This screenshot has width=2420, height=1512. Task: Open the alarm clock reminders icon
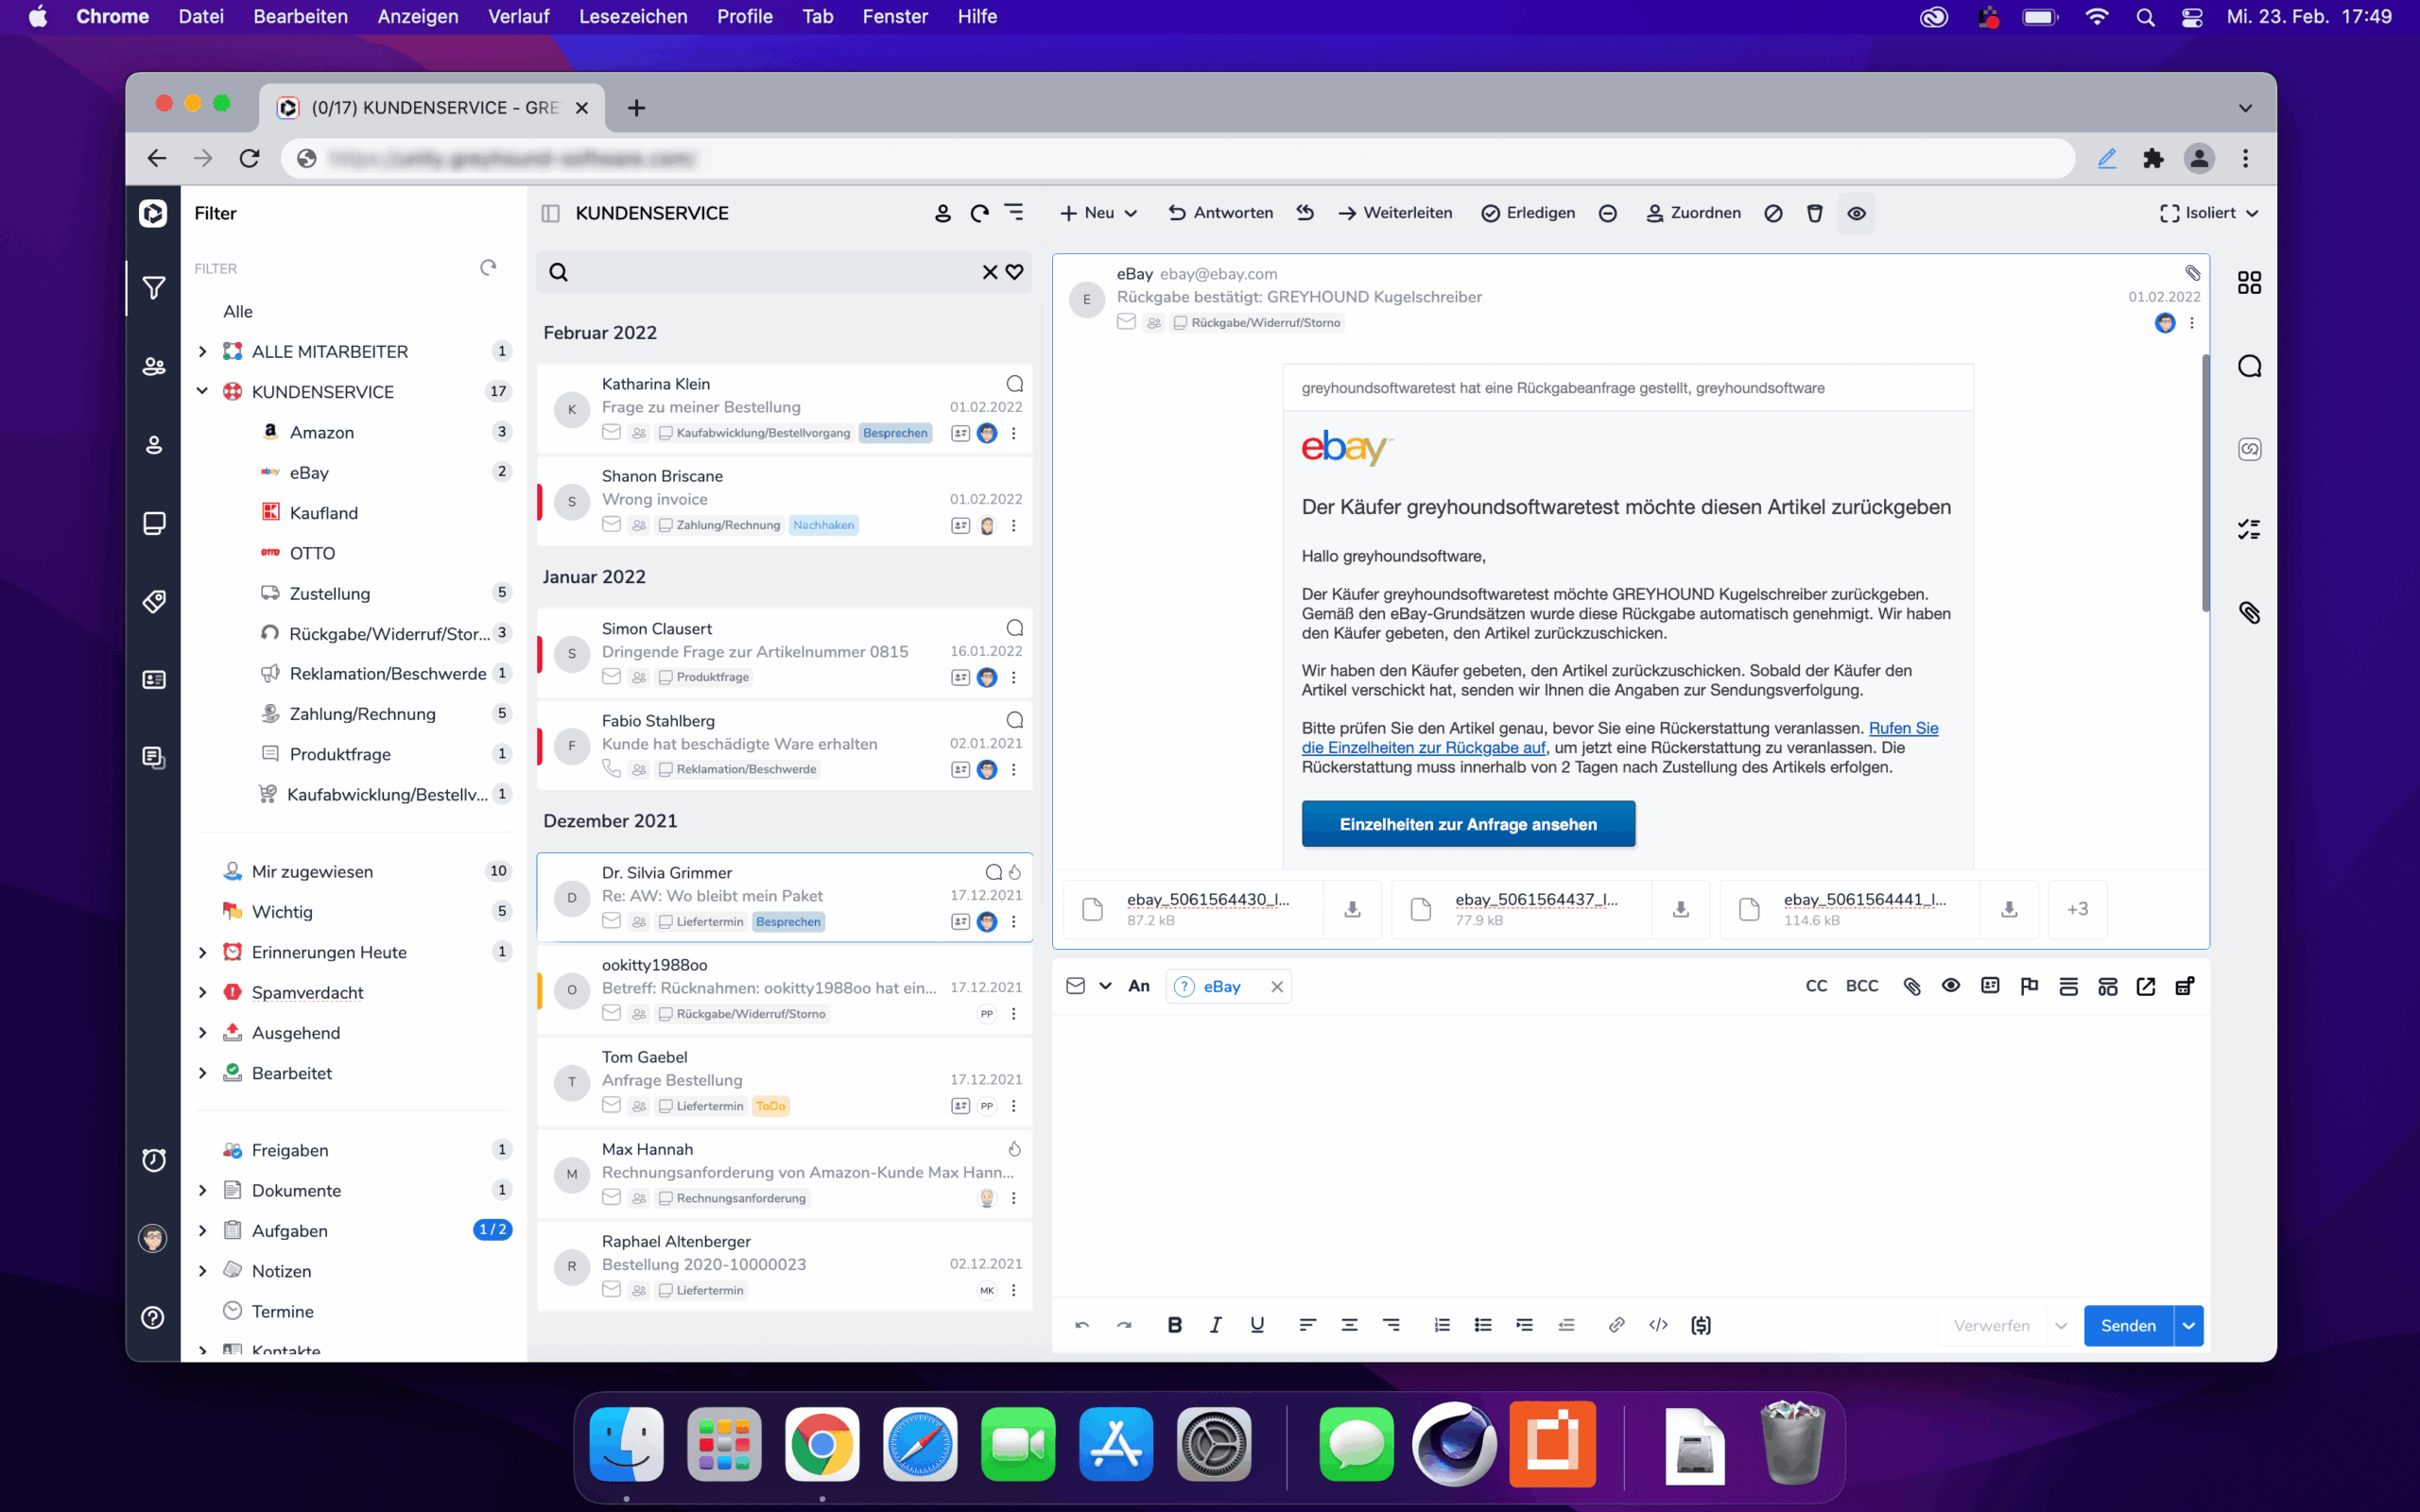tap(153, 1160)
